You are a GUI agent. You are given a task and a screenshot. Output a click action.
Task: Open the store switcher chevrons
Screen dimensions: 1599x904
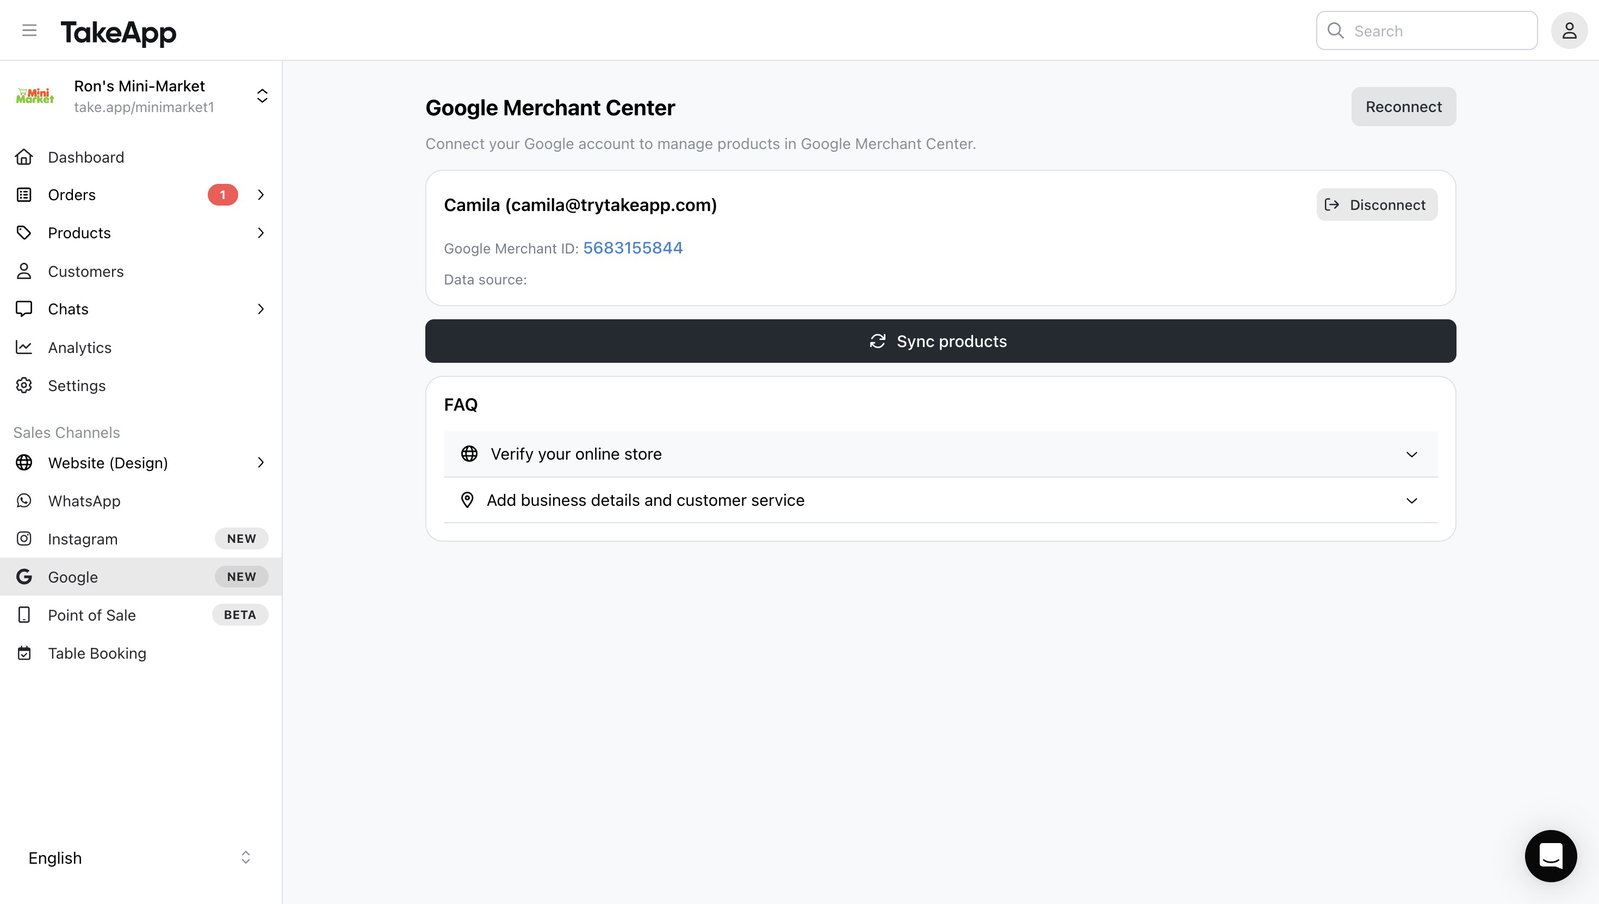(x=262, y=96)
